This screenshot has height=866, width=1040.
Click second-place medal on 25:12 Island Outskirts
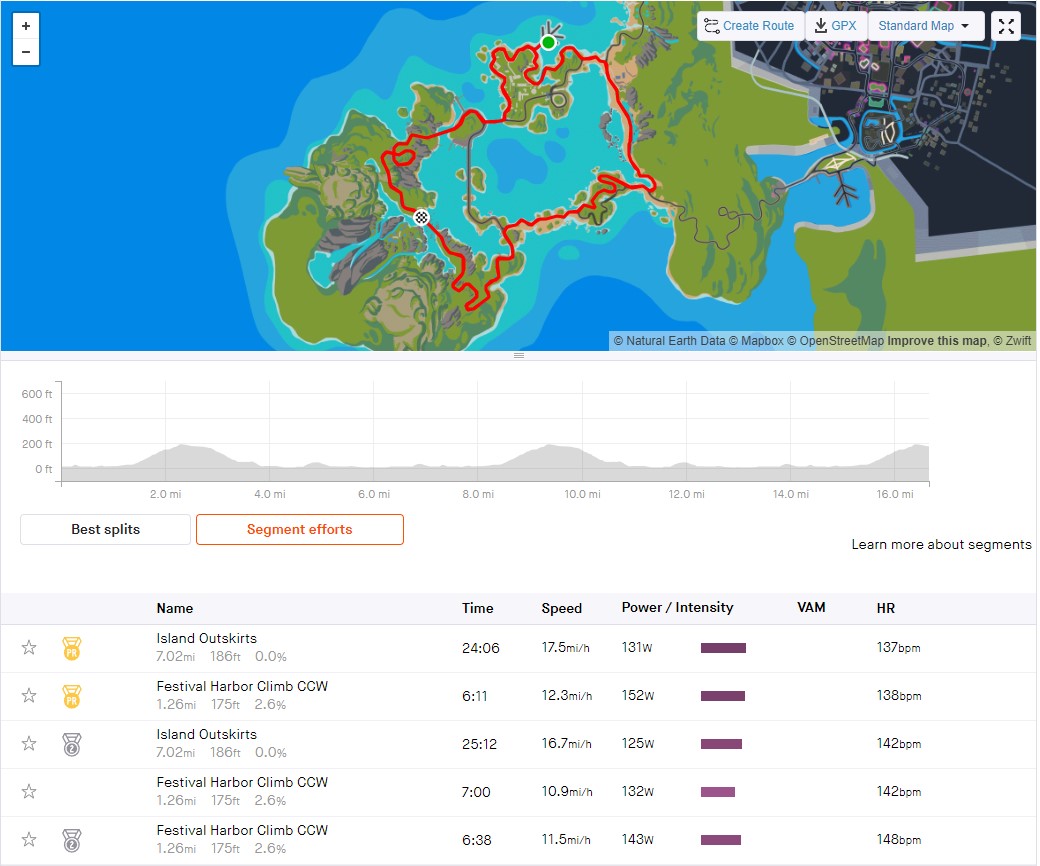click(x=72, y=745)
